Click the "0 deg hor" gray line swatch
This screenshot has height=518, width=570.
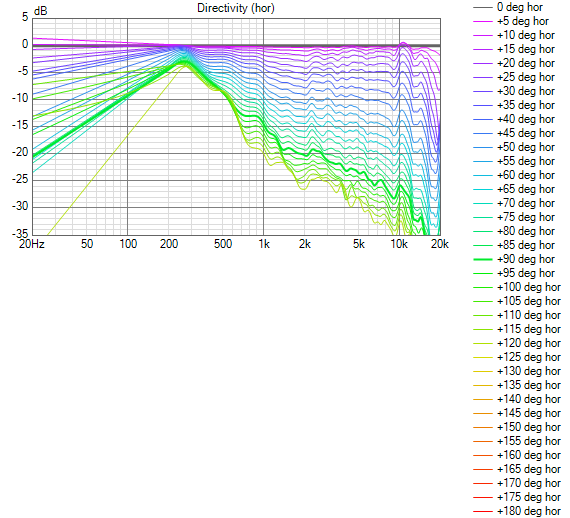(x=483, y=7)
